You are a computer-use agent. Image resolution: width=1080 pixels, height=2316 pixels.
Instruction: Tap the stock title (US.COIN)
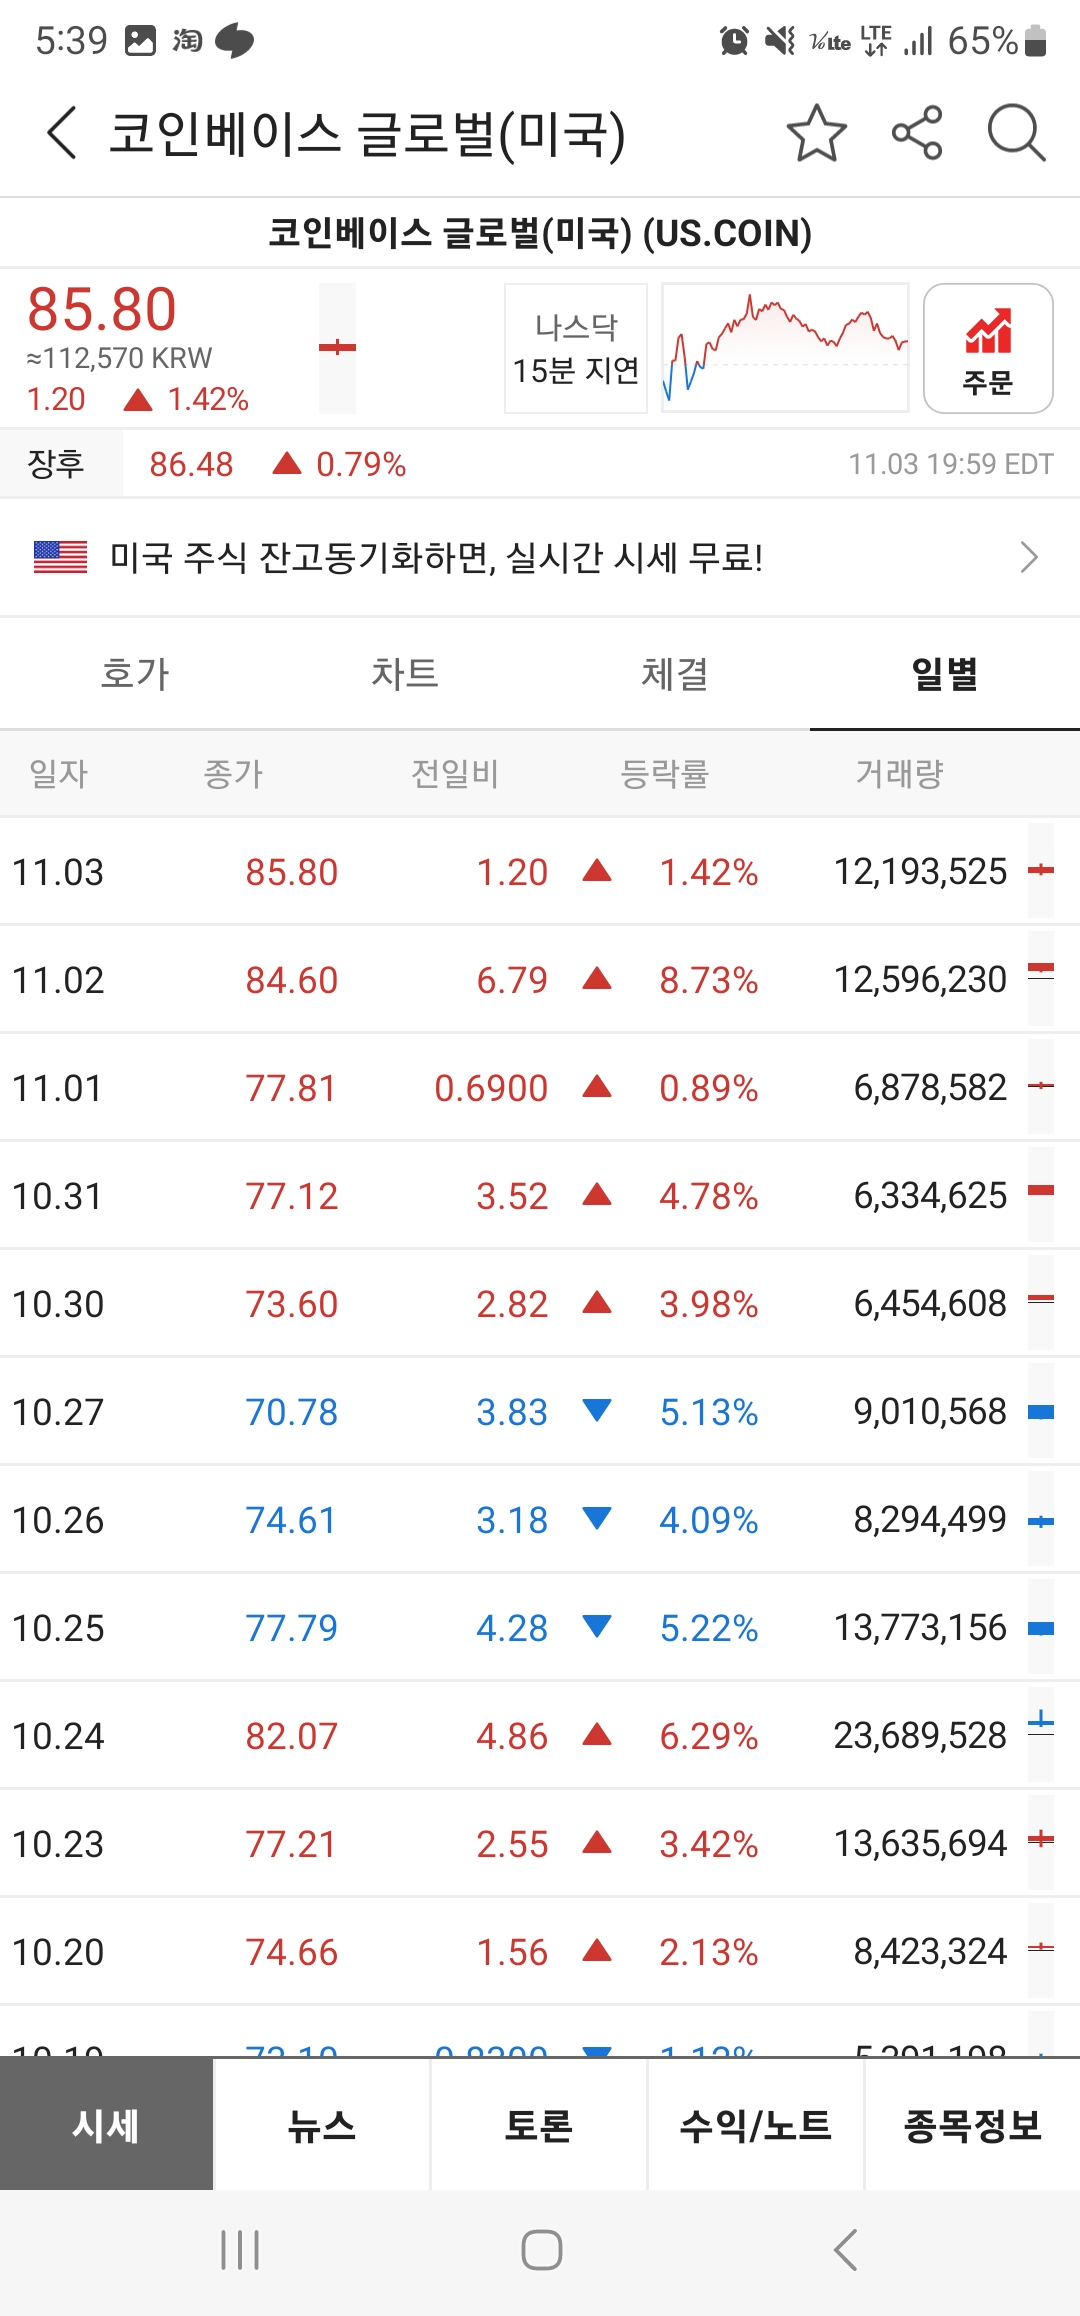[540, 233]
